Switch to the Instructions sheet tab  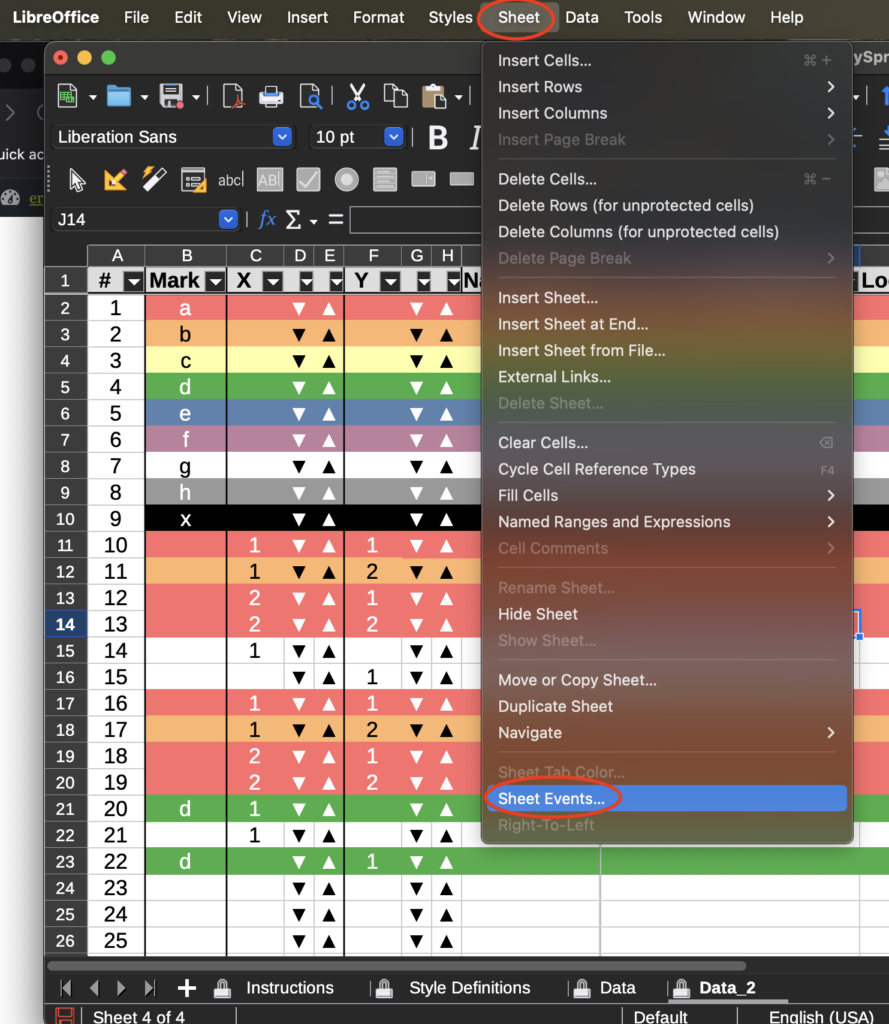coord(291,988)
